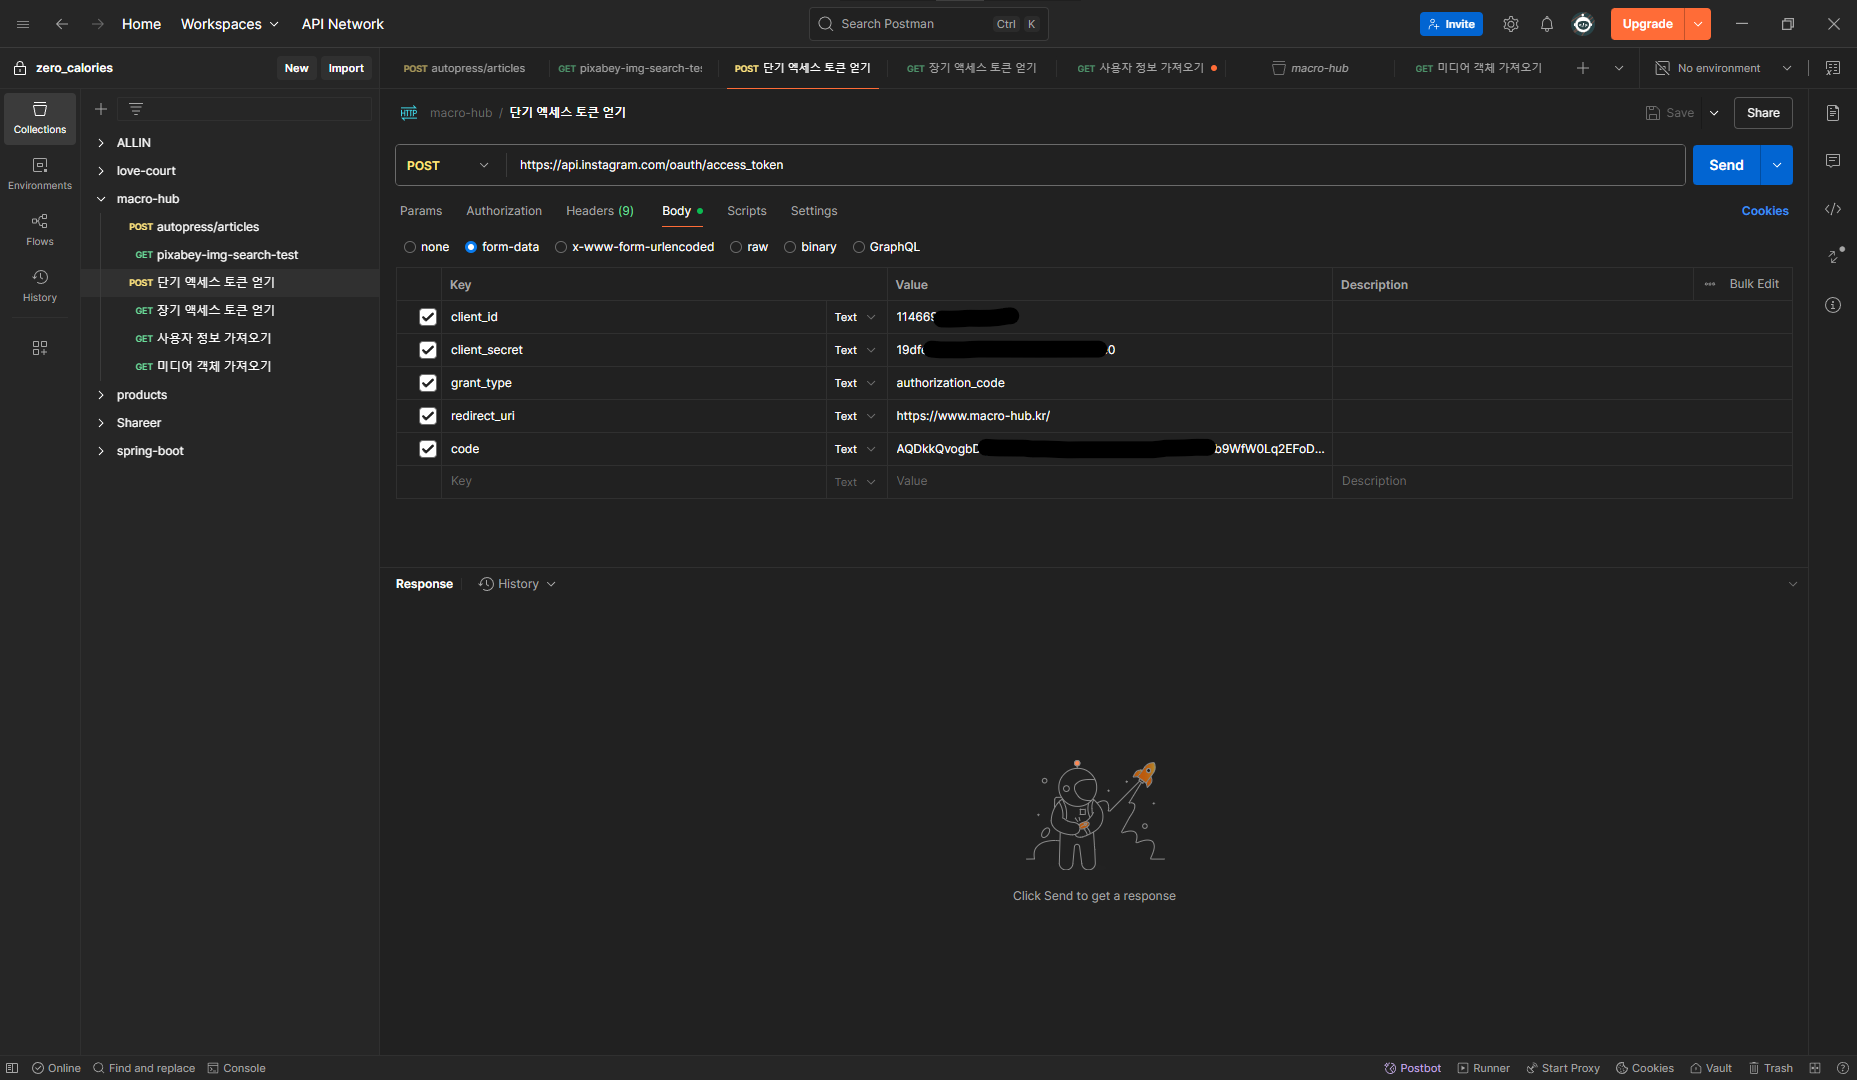Viewport: 1857px width, 1080px height.
Task: Switch to the request Settings tab
Action: pyautogui.click(x=814, y=211)
